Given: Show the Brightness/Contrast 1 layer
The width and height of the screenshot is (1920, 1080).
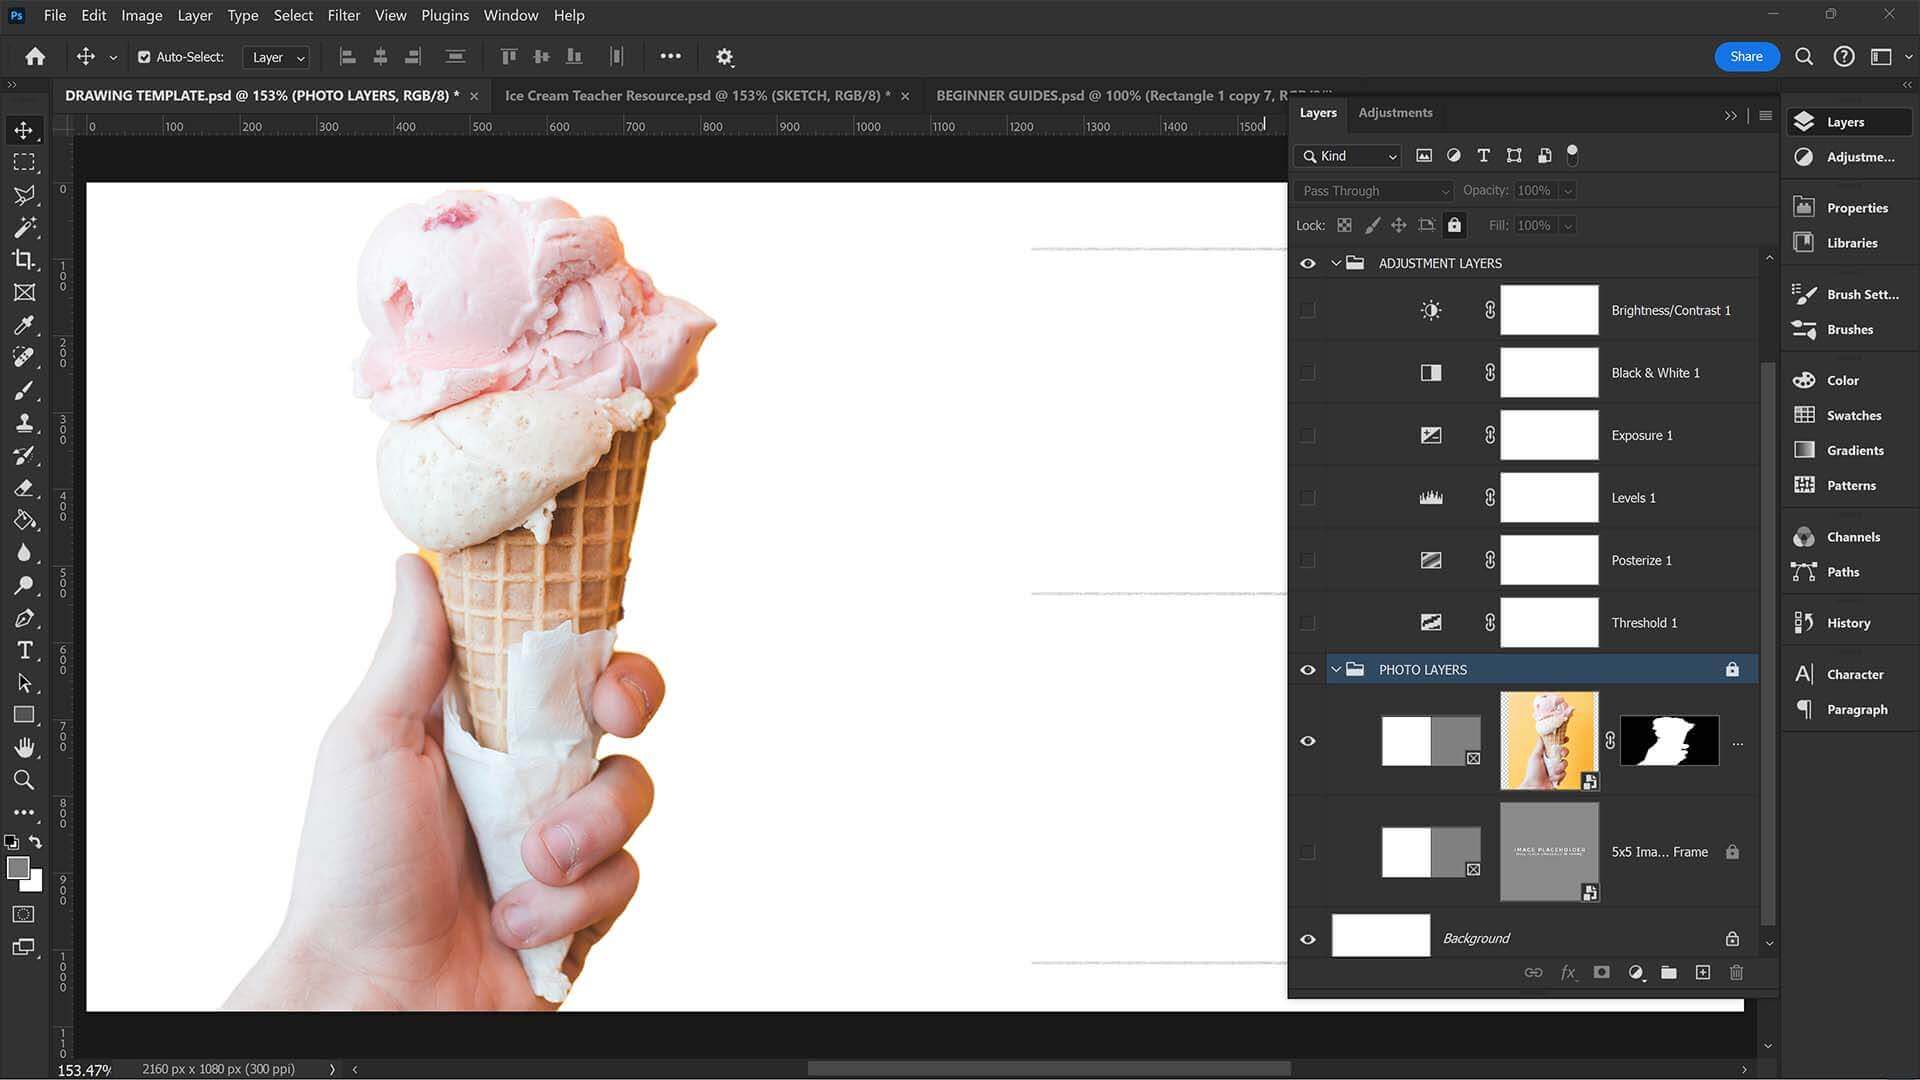Looking at the screenshot, I should tap(1307, 310).
